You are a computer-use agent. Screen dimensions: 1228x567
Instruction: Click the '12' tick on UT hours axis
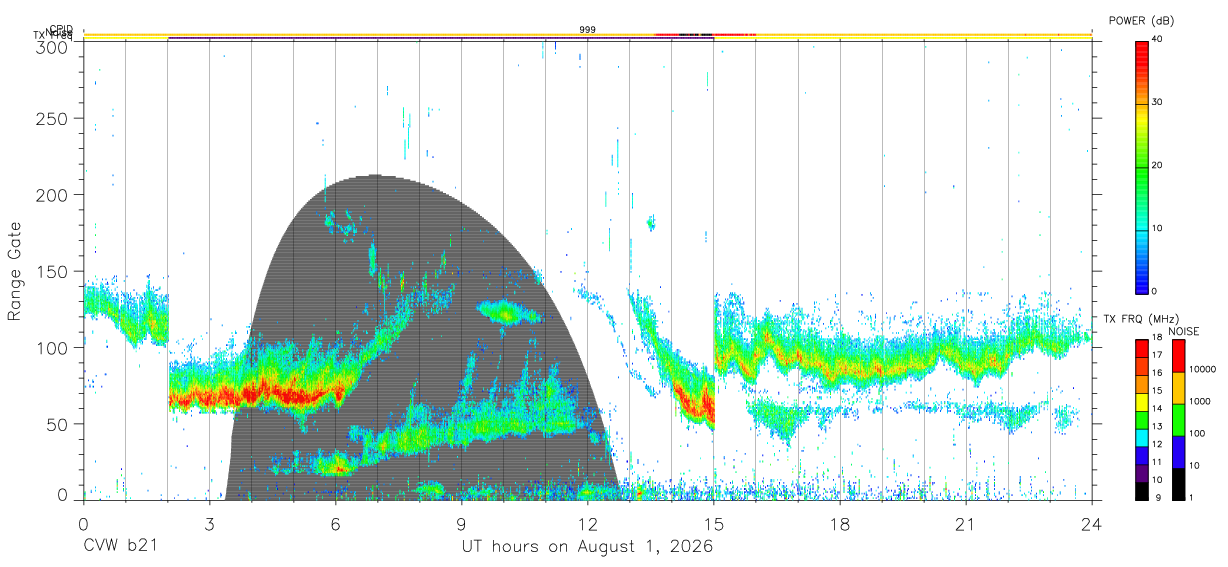[587, 525]
